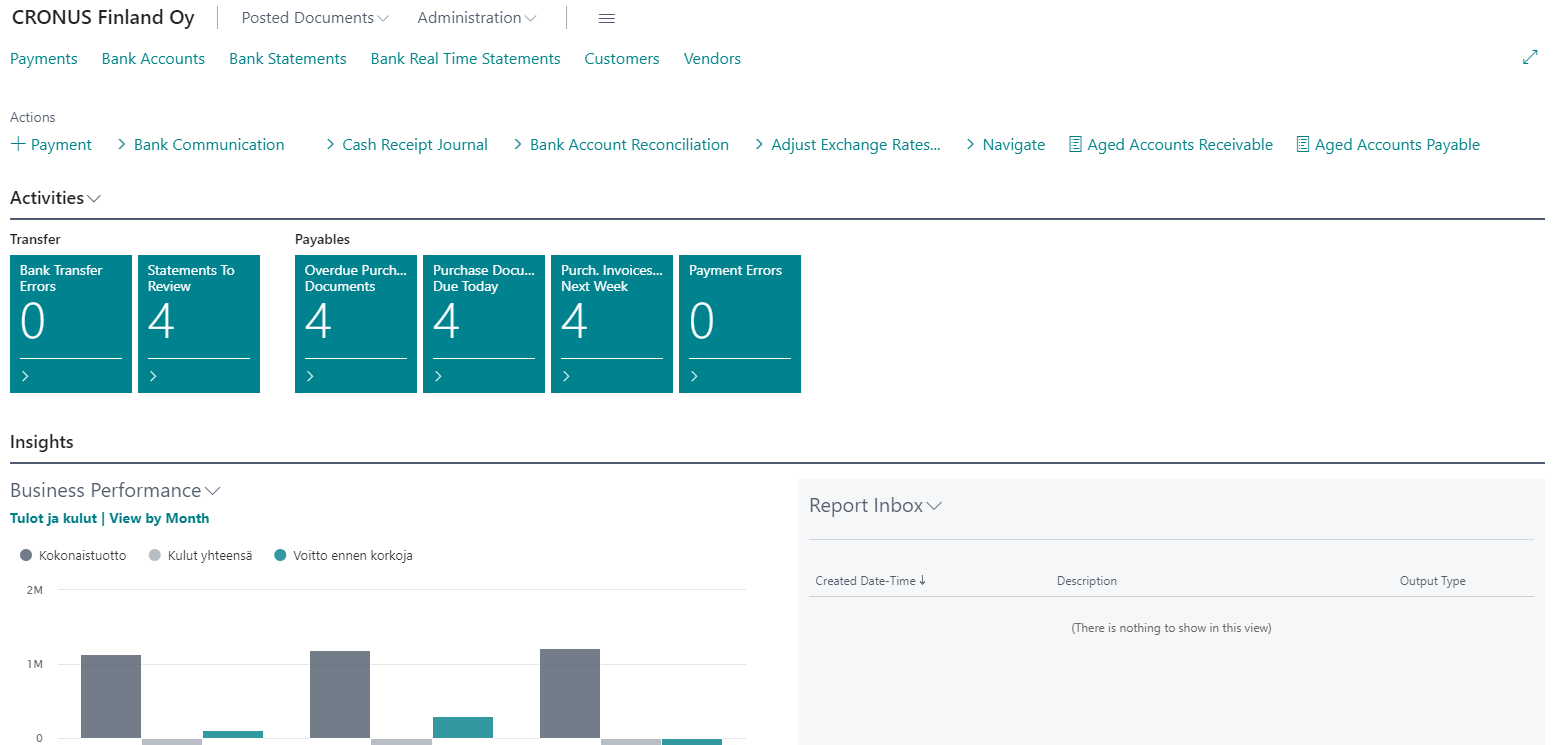
Task: Click the Aged Accounts Payable report icon
Action: click(x=1302, y=144)
